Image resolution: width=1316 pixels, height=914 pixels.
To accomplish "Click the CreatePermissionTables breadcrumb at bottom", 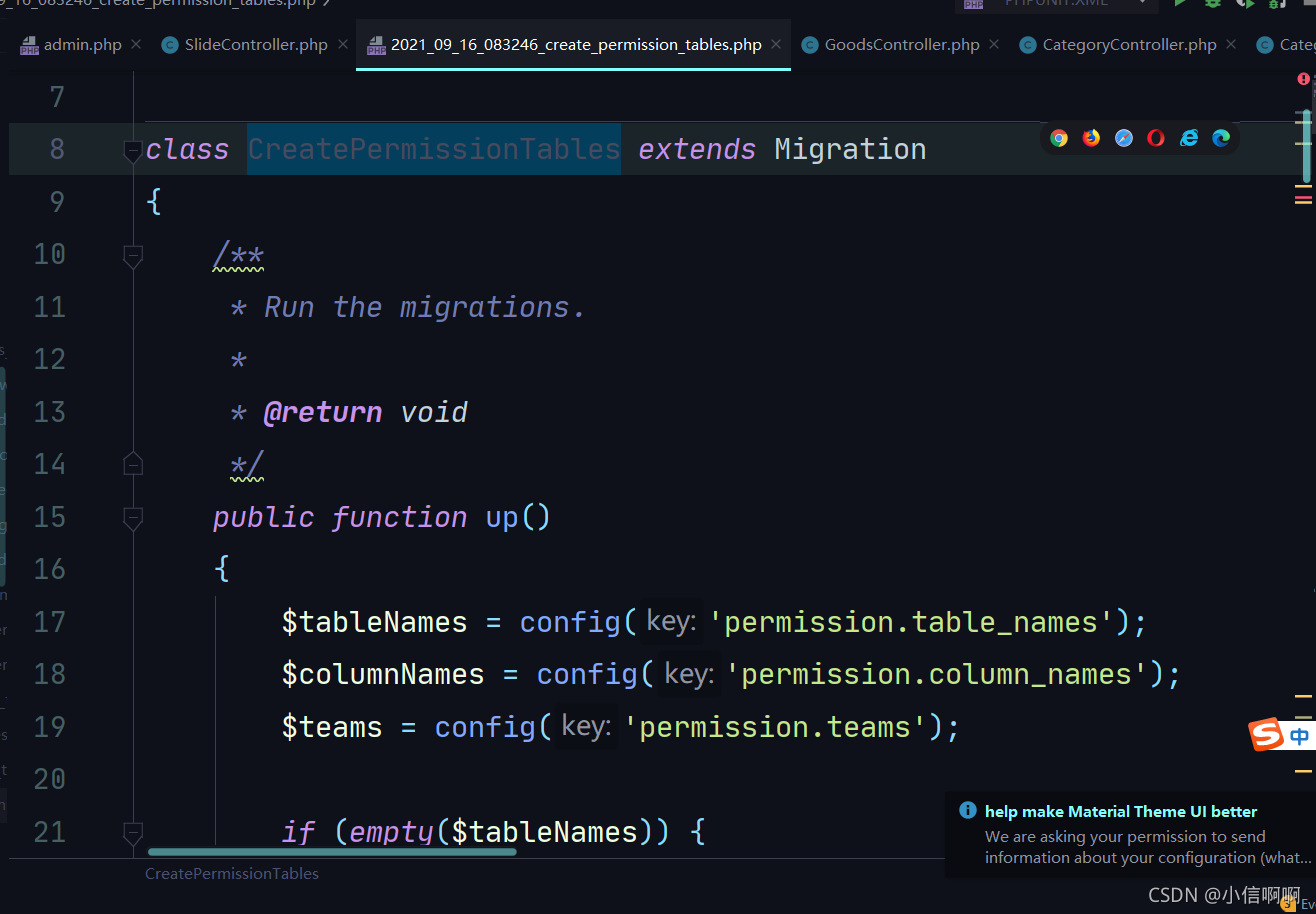I will 232,873.
